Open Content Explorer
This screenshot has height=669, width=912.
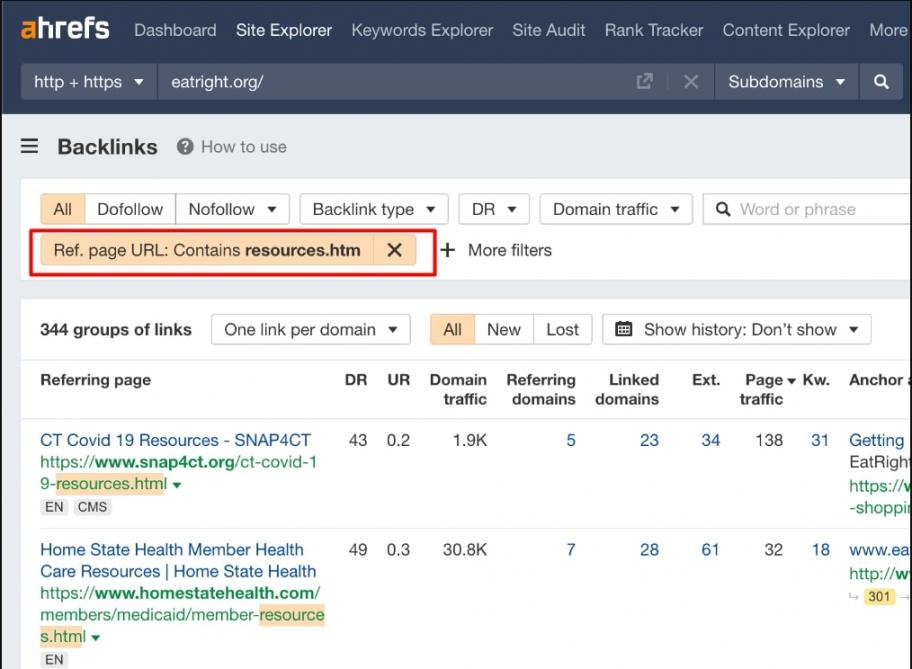click(x=786, y=30)
